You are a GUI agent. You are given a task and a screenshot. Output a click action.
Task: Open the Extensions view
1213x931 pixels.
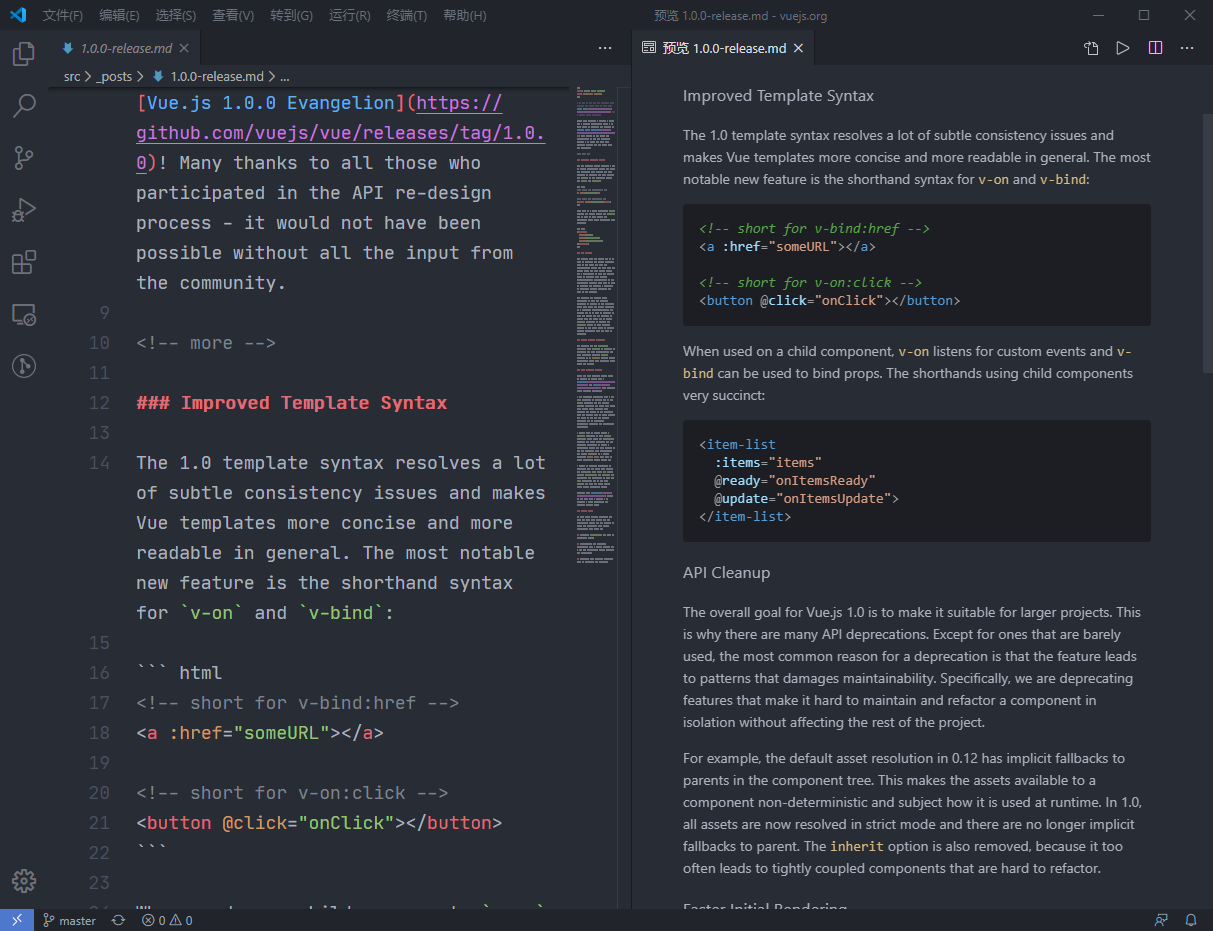point(24,262)
